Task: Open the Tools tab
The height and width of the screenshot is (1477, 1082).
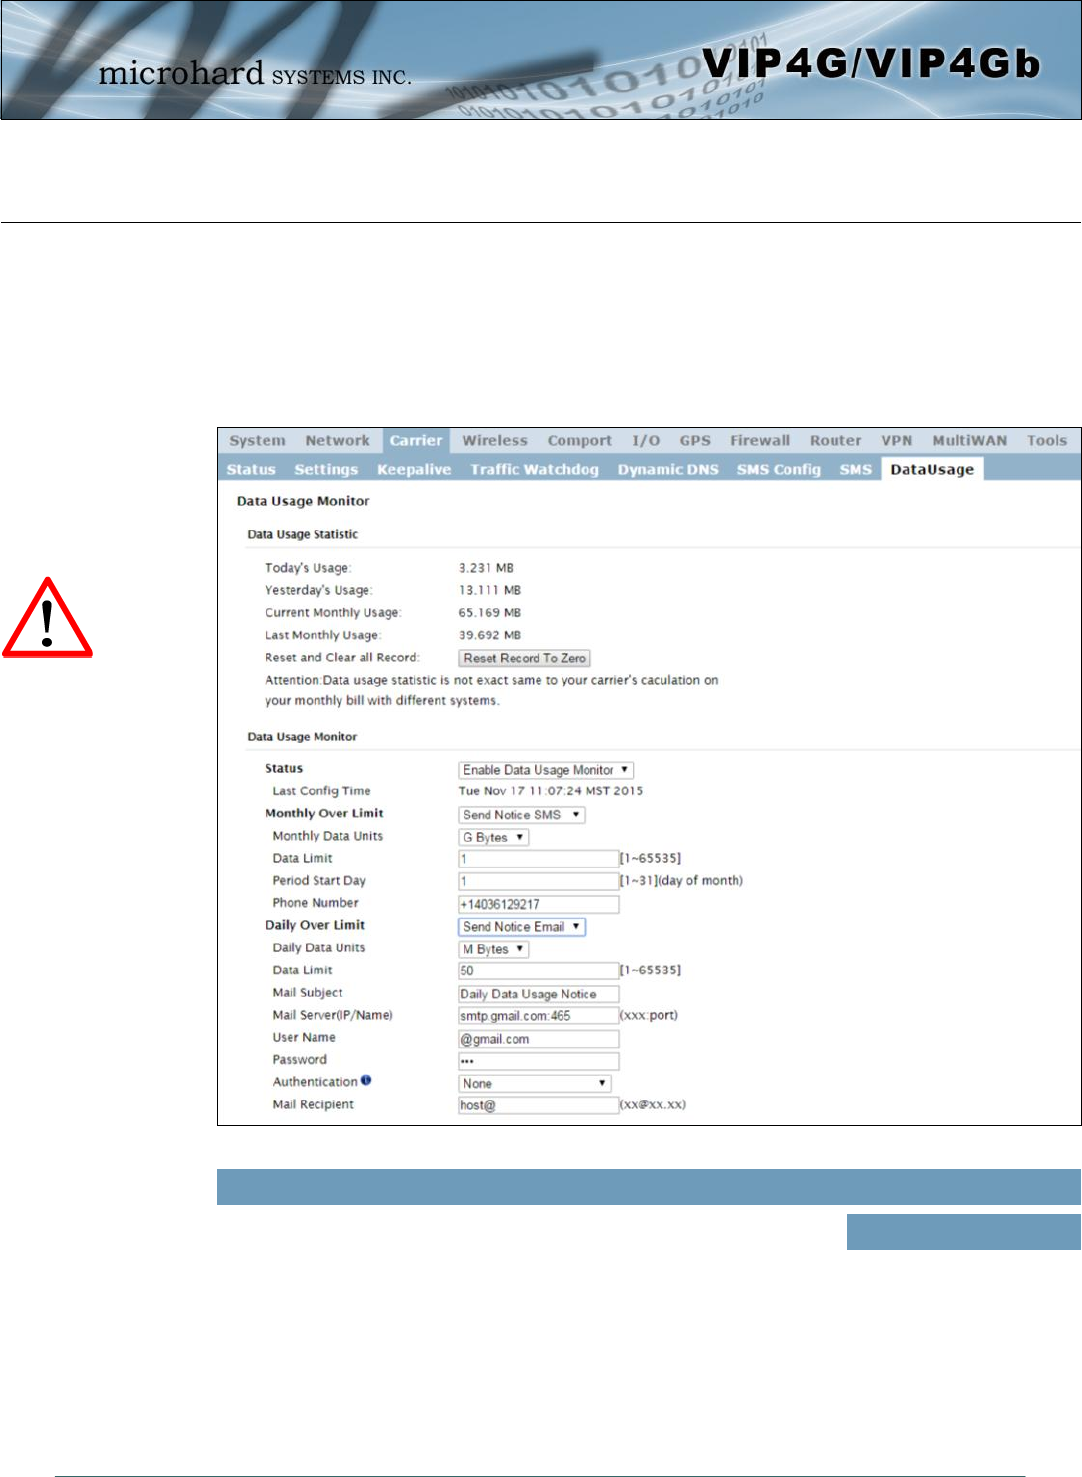Action: pos(1046,441)
